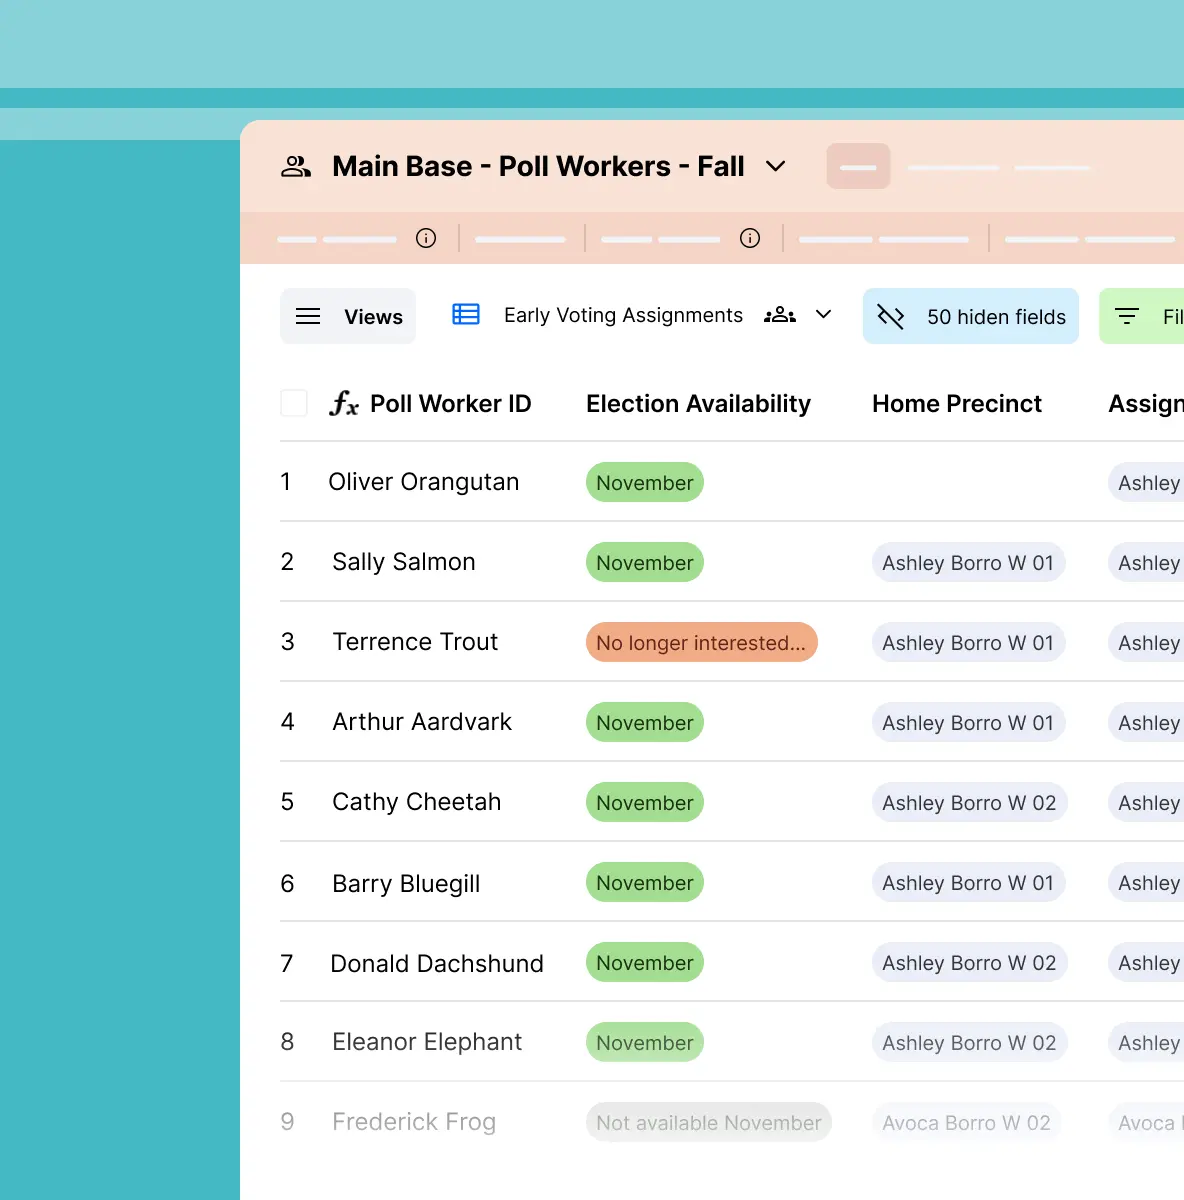
Task: Open the Election Availability column options
Action: [x=698, y=404]
